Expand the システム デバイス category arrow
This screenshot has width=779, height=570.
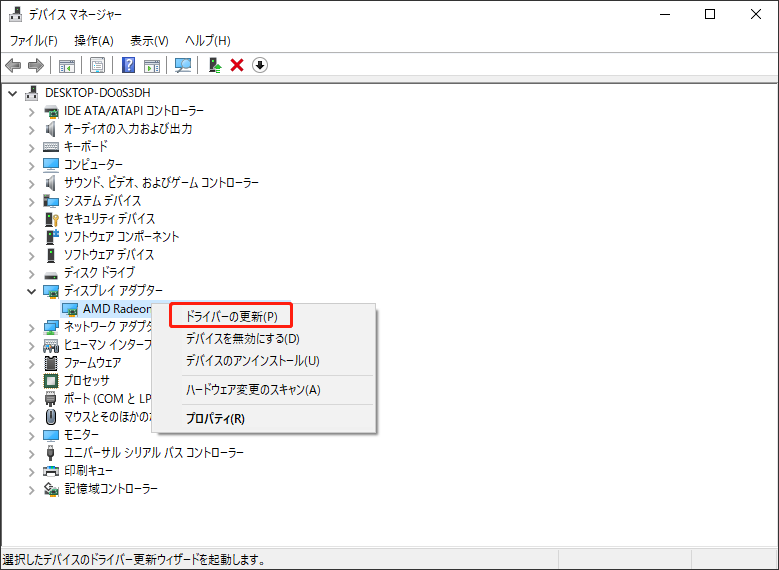pos(32,201)
